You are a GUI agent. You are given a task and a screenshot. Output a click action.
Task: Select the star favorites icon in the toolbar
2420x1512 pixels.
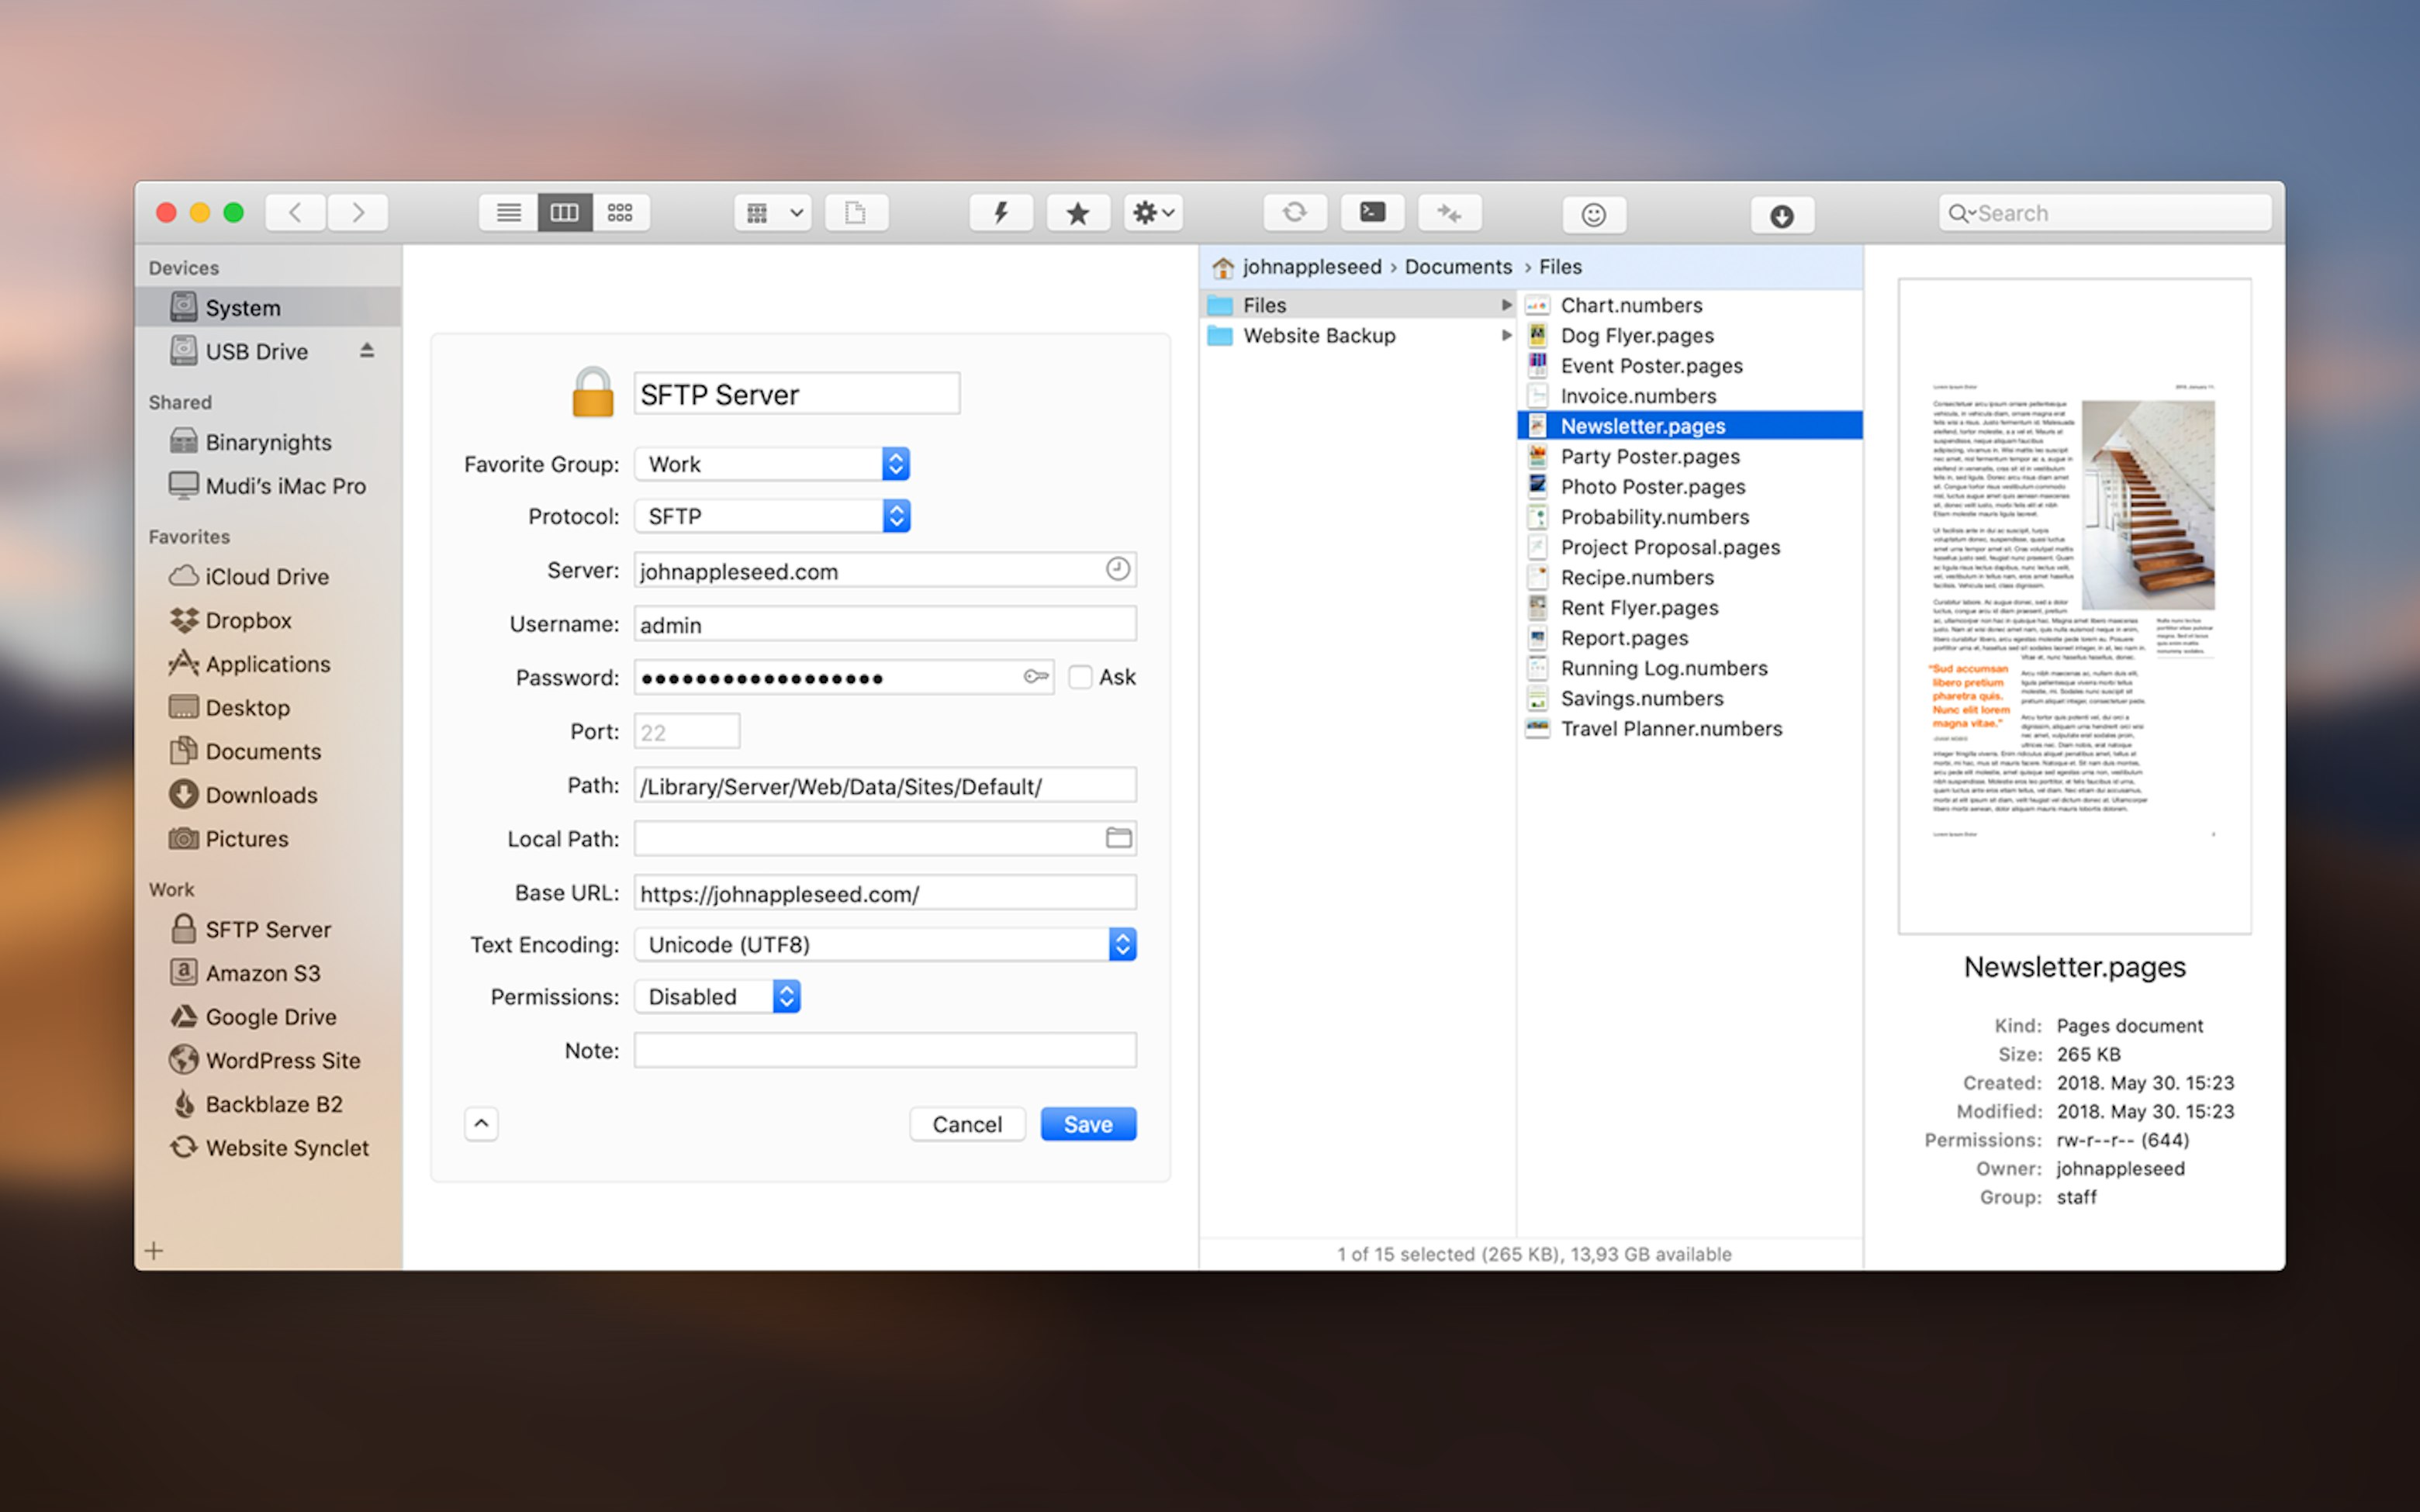pyautogui.click(x=1077, y=212)
